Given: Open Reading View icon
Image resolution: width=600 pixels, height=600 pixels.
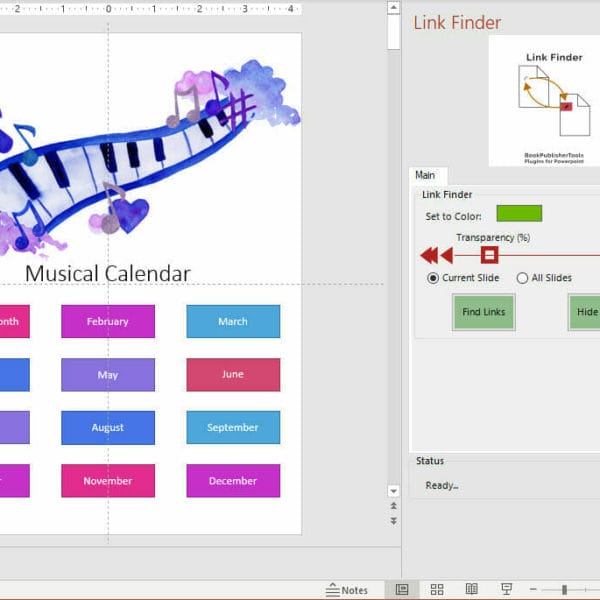Looking at the screenshot, I should point(471,589).
